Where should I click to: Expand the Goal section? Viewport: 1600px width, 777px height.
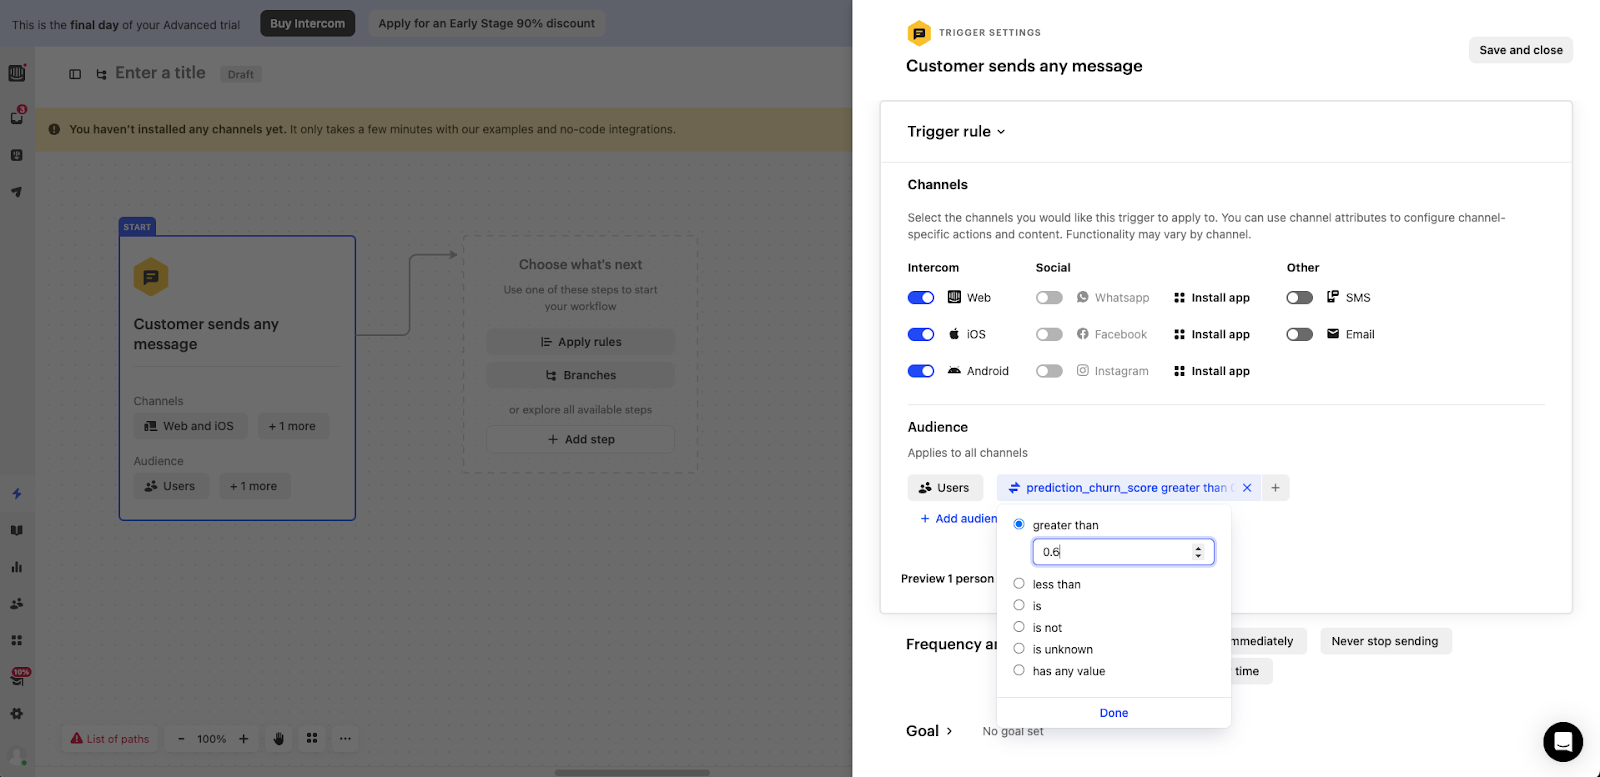(929, 731)
